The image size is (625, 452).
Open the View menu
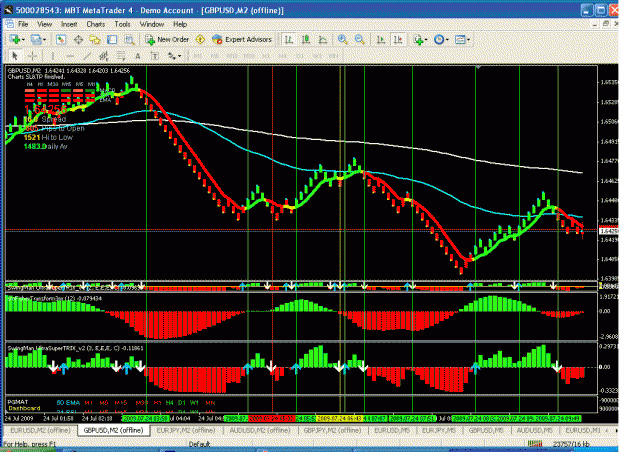click(x=45, y=24)
